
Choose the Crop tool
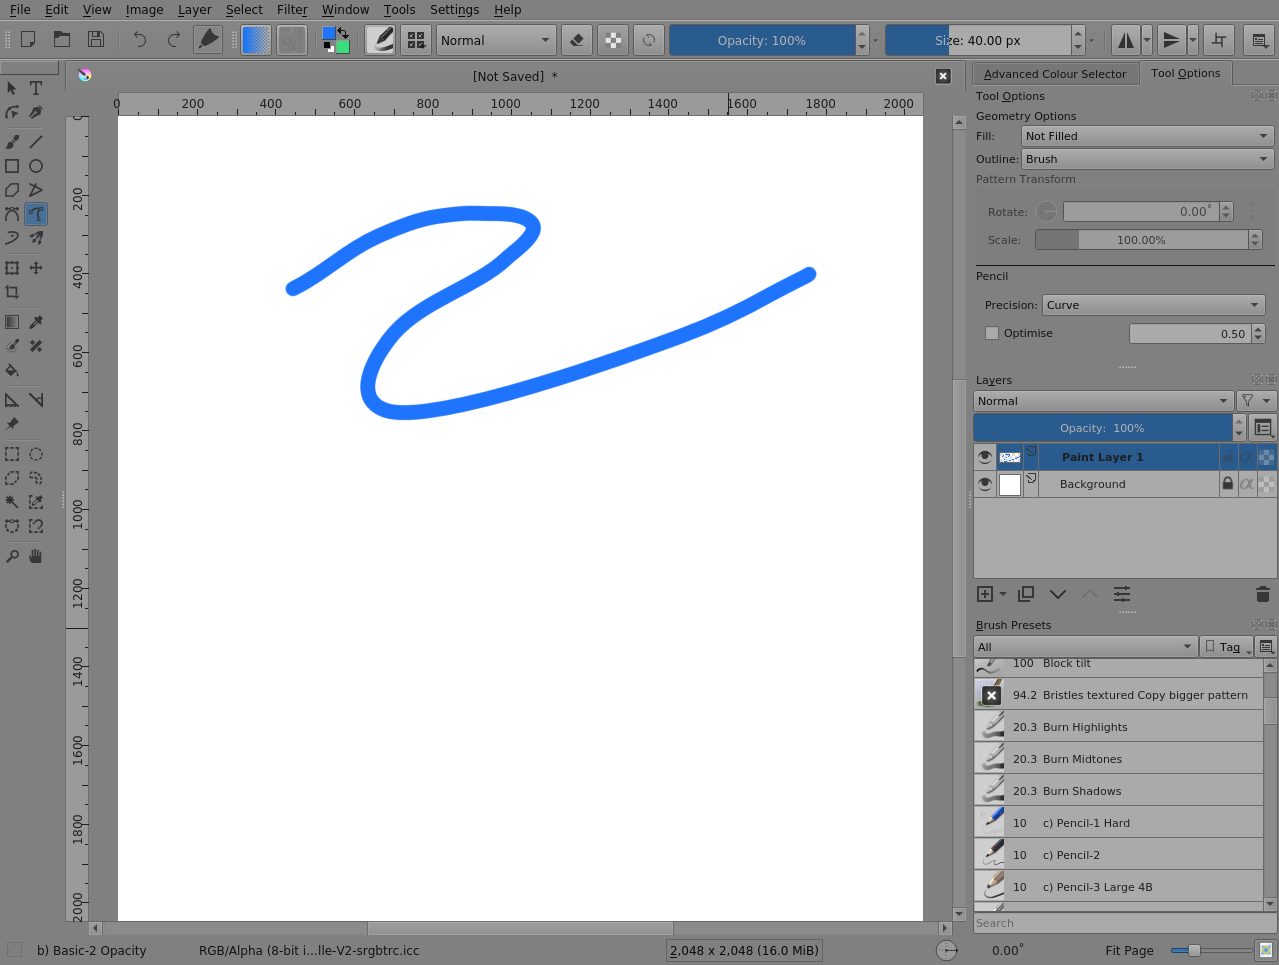13,291
